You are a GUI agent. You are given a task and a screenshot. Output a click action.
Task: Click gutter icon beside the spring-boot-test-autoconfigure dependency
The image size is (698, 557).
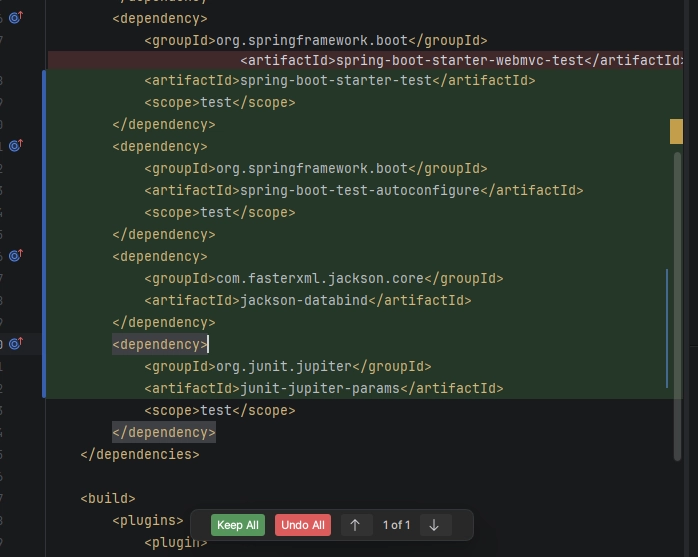[x=15, y=146]
